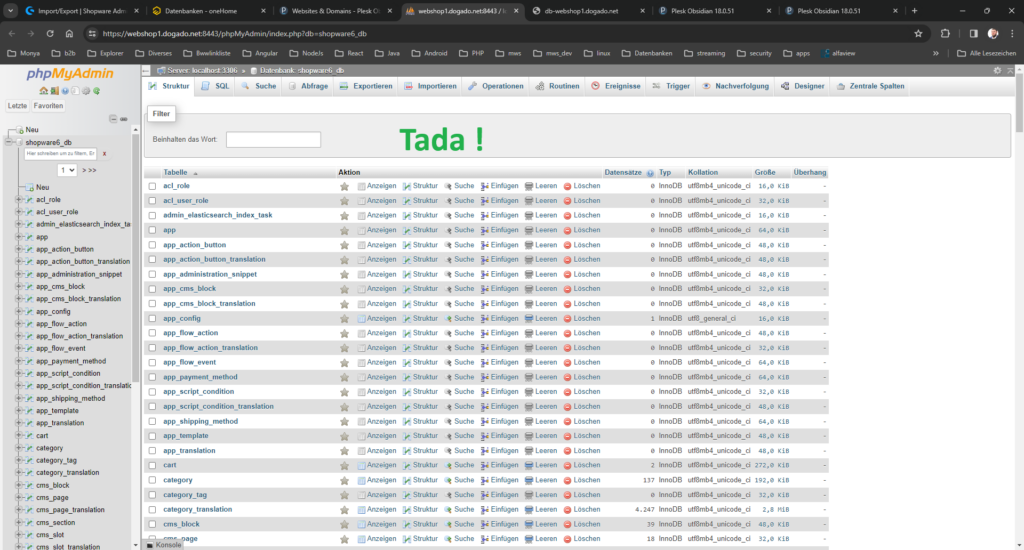Click the favorite star for acl_role
1024x550 pixels.
tap(344, 186)
